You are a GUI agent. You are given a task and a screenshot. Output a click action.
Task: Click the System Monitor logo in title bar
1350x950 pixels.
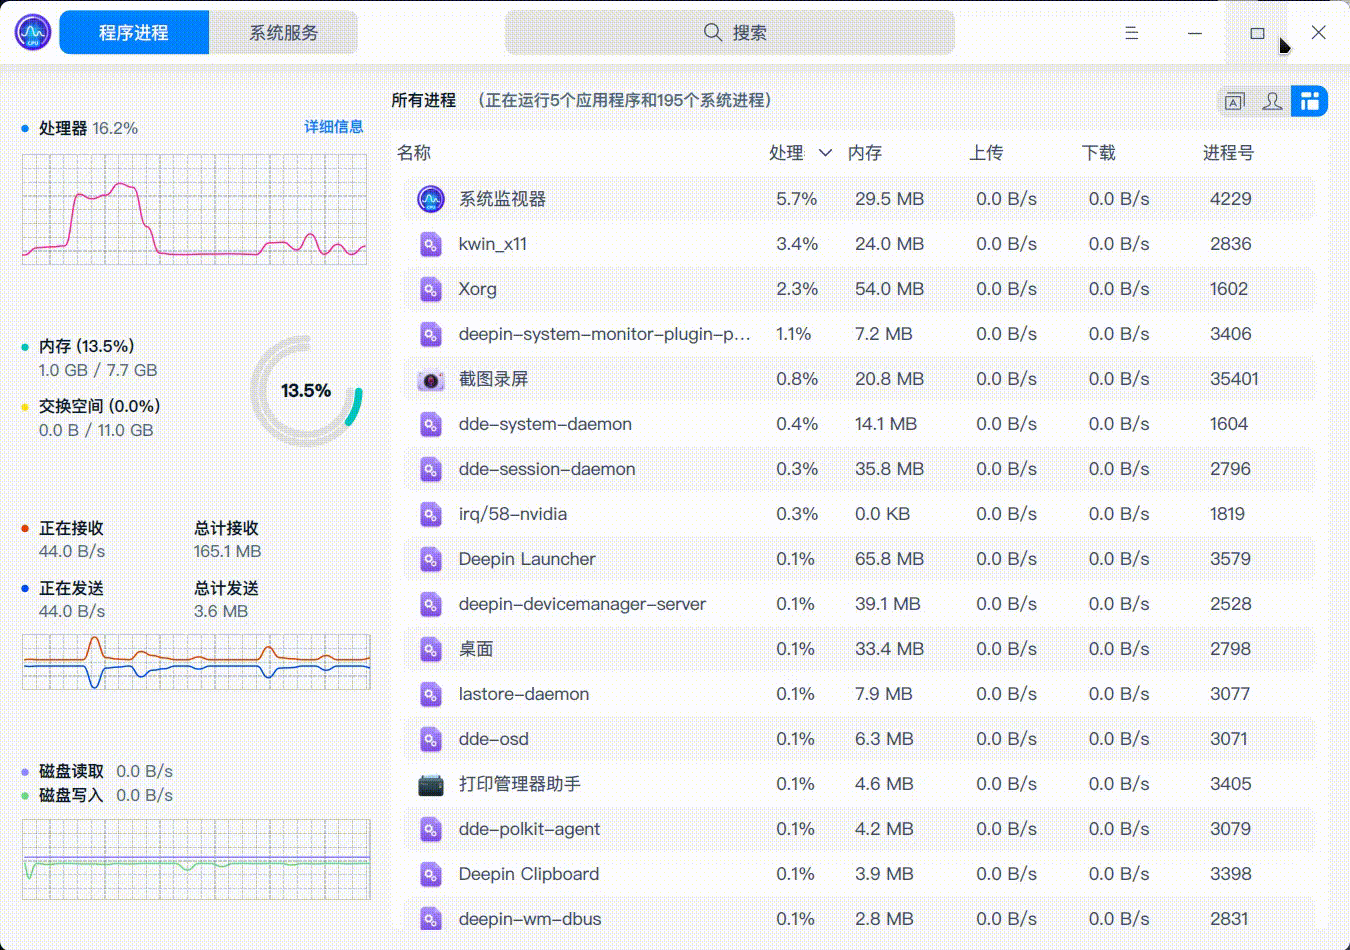point(31,31)
